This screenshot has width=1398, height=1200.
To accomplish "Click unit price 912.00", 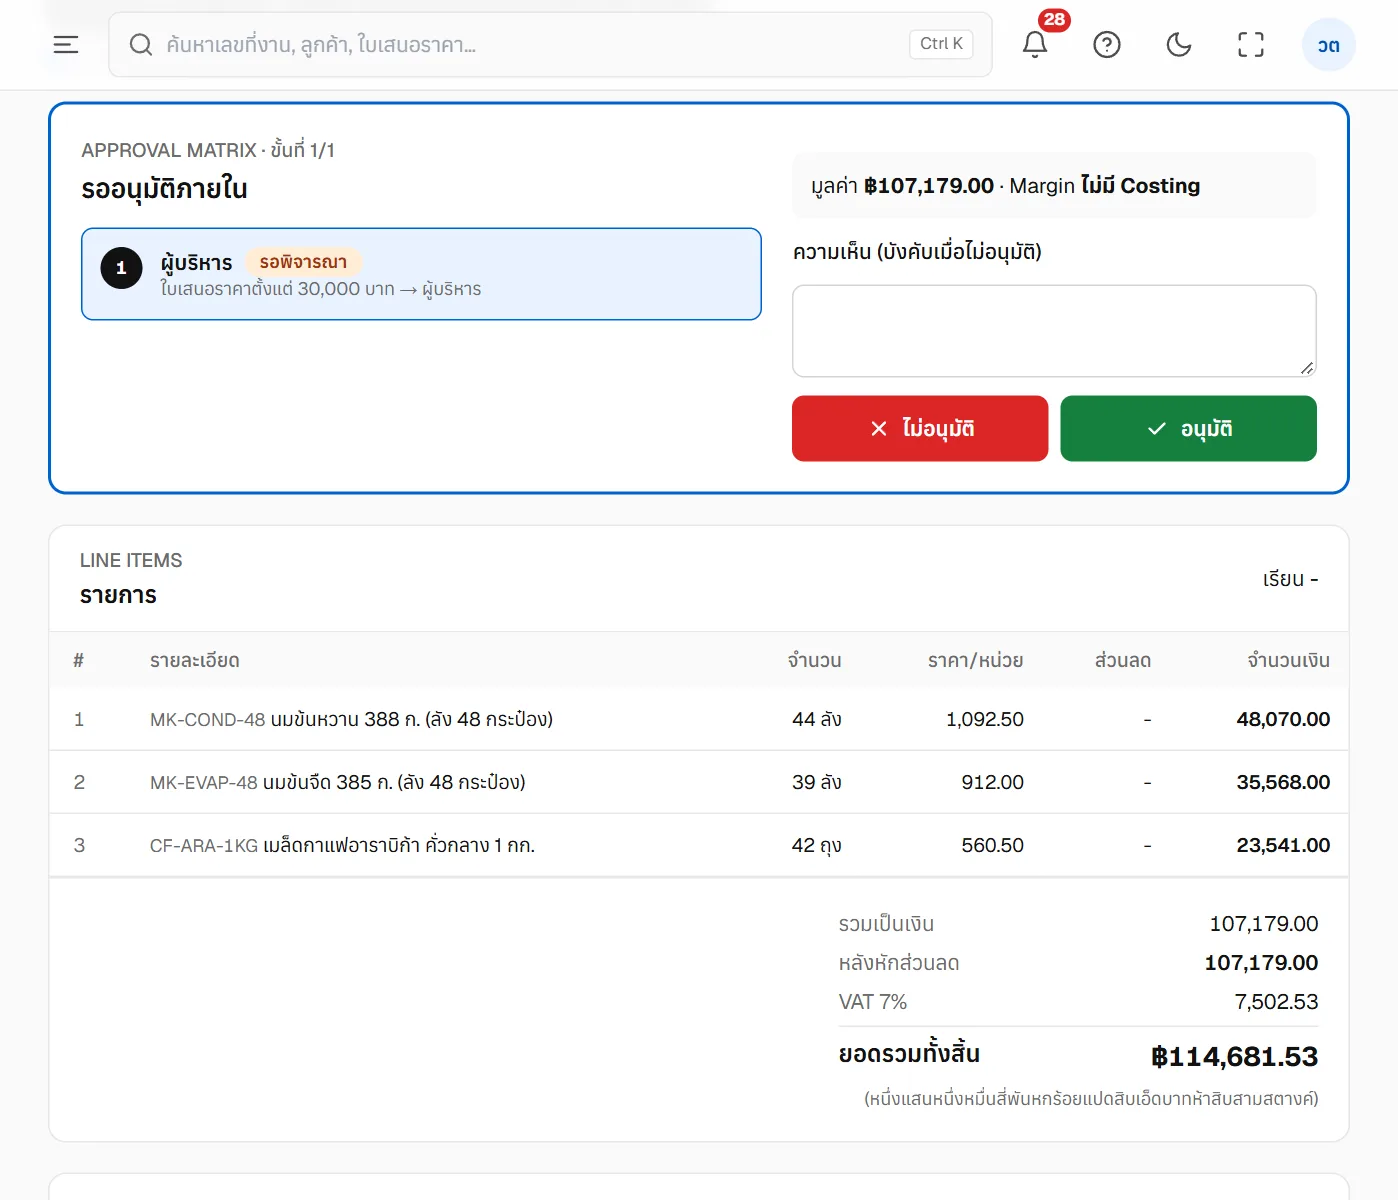I will [x=992, y=782].
